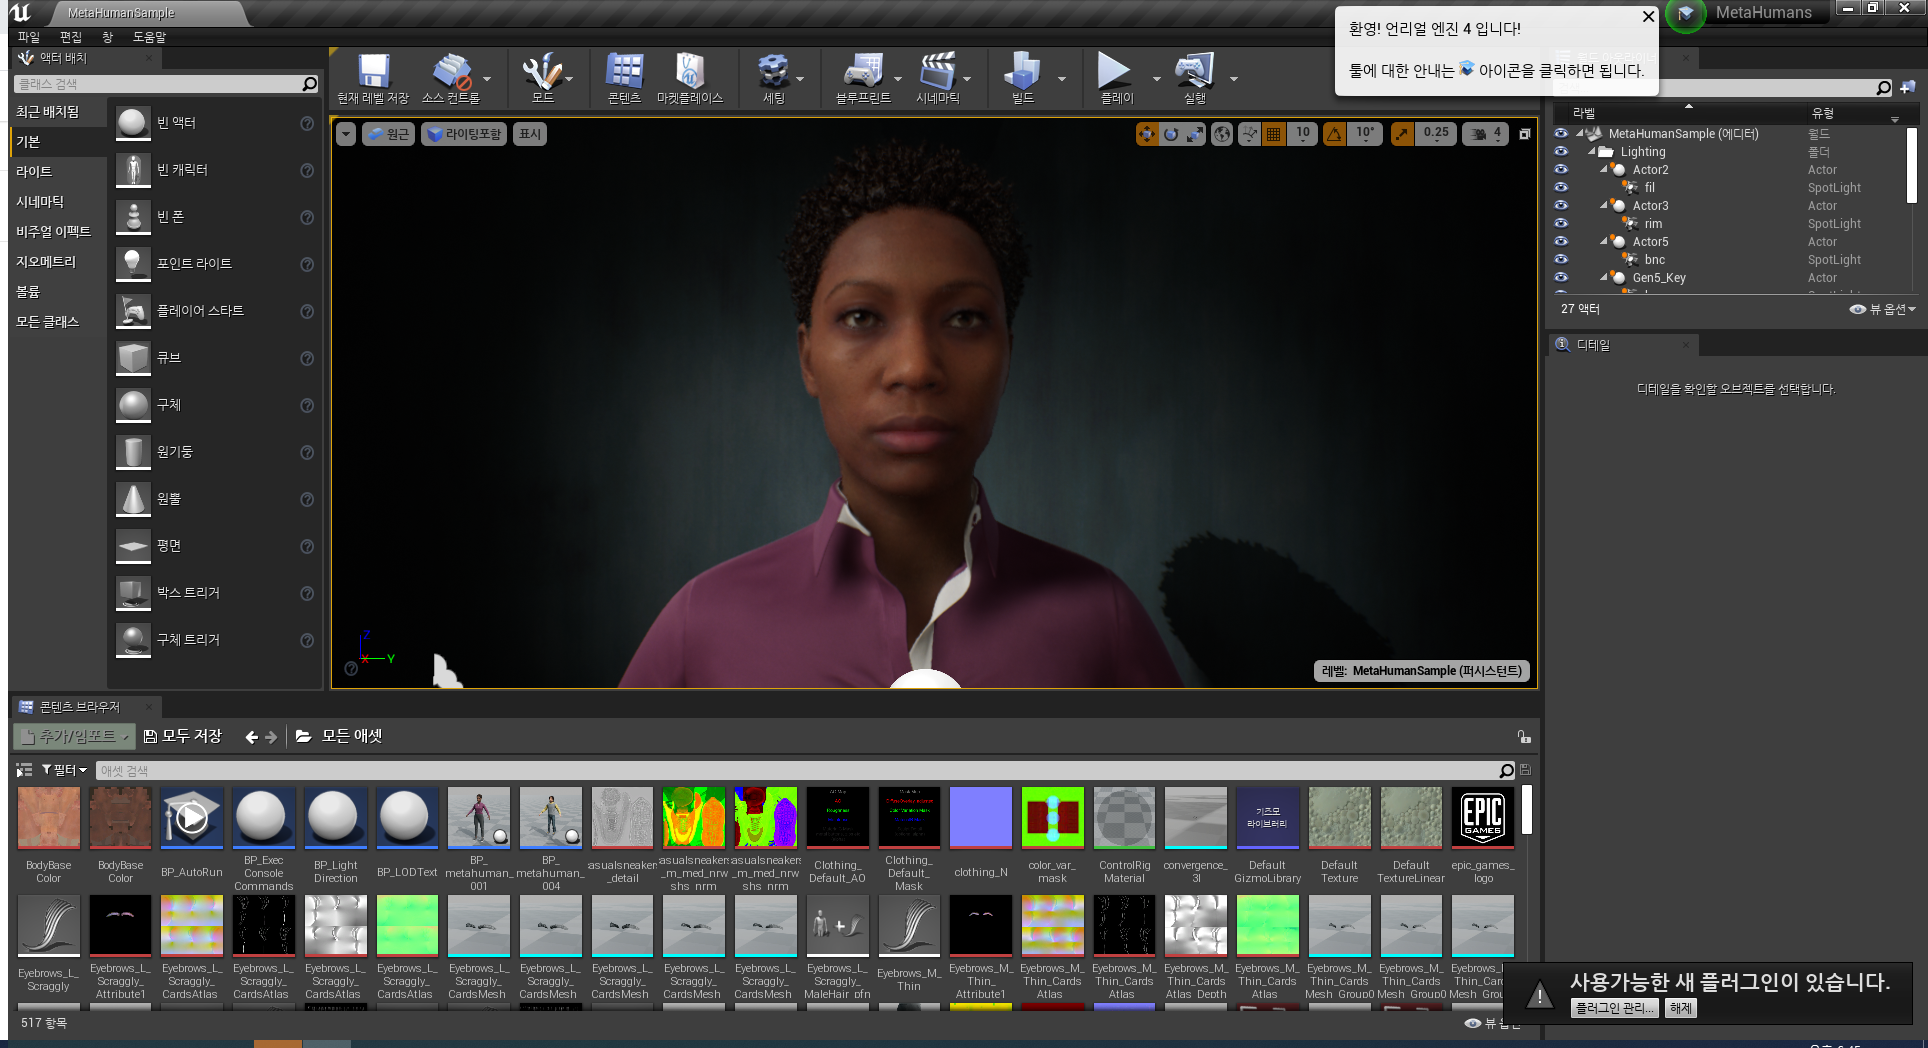Open the File (파일) menu
The image size is (1928, 1048).
[x=29, y=37]
